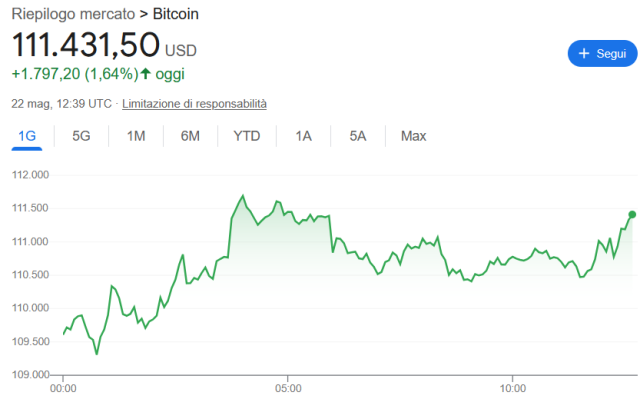The width and height of the screenshot is (640, 399).
Task: Click the 10:00 time axis label
Action: click(x=513, y=388)
